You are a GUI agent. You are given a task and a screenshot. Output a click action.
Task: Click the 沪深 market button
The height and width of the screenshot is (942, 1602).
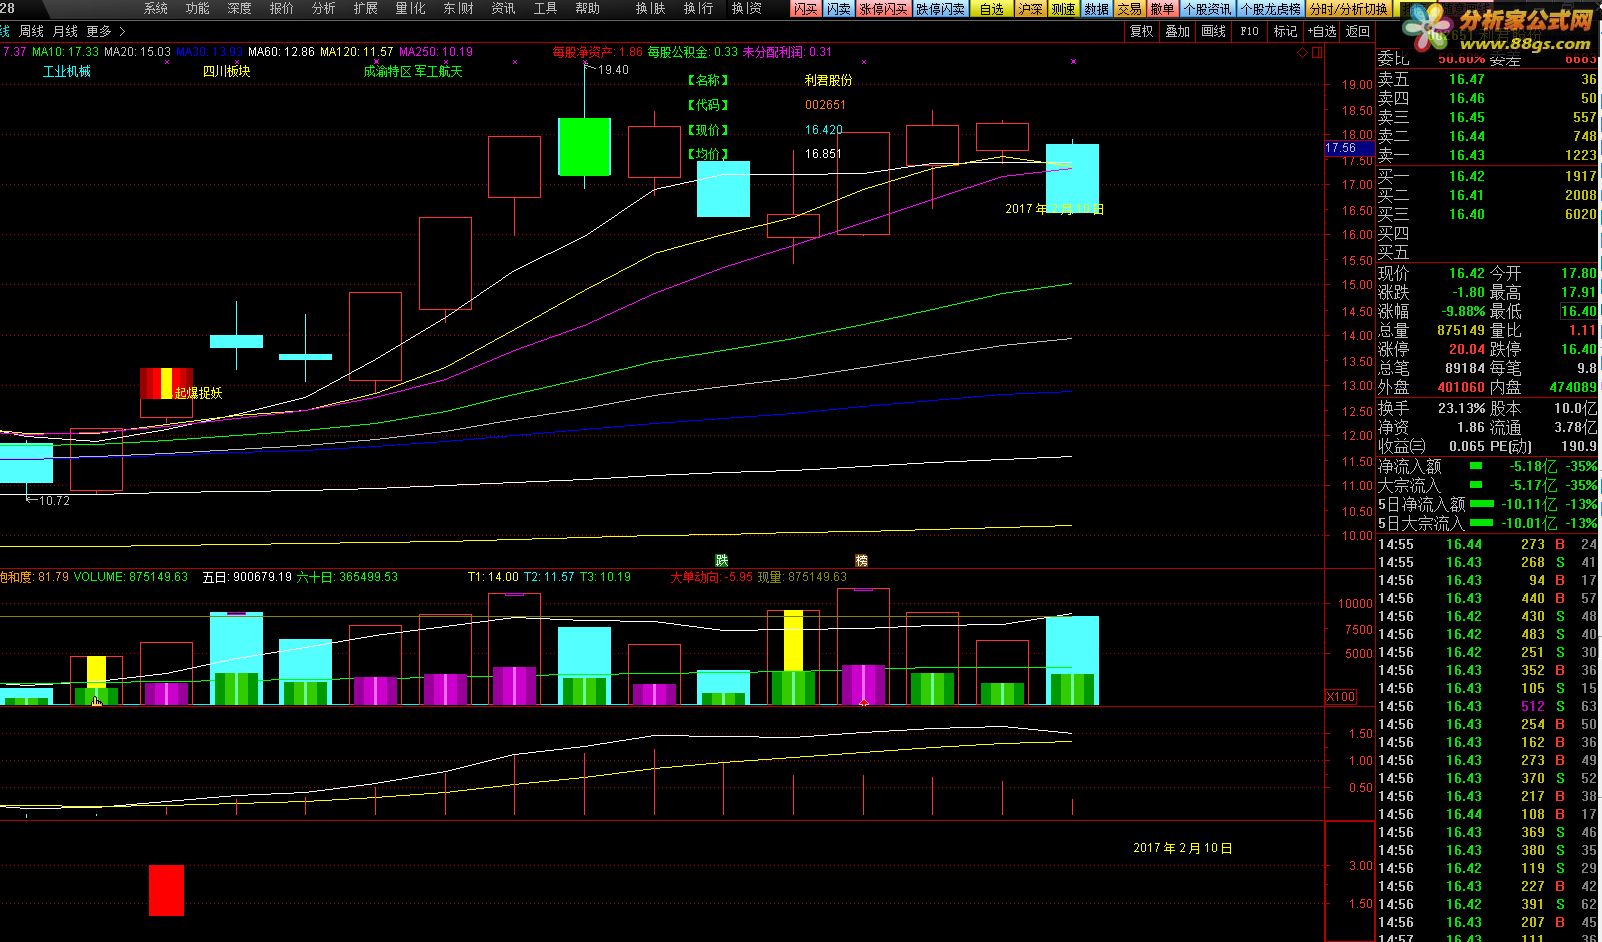(x=1030, y=9)
